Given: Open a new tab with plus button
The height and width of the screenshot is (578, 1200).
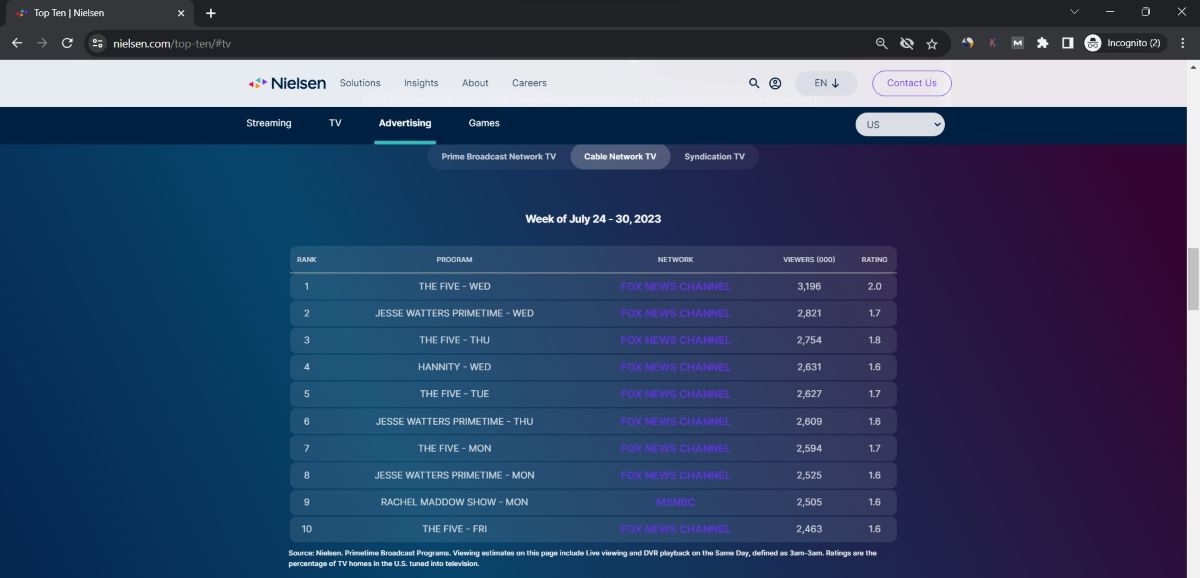Looking at the screenshot, I should (211, 13).
